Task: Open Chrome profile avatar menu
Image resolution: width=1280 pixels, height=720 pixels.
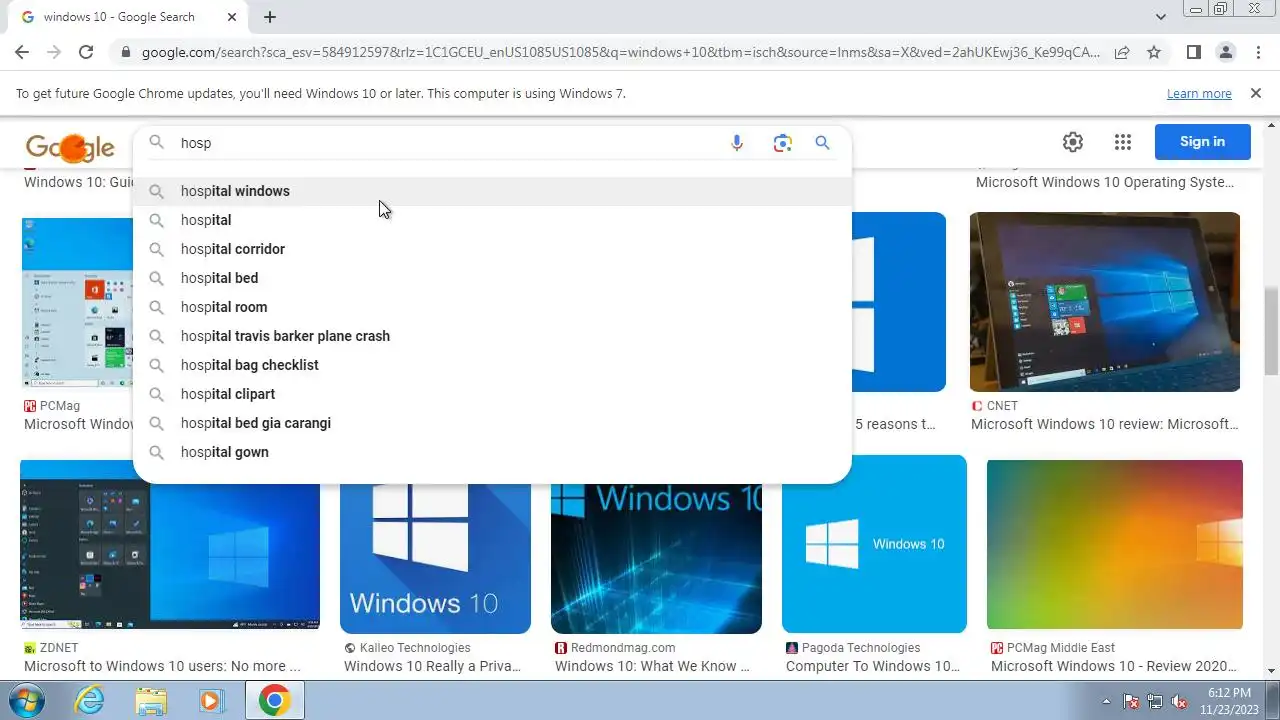Action: pos(1226,52)
